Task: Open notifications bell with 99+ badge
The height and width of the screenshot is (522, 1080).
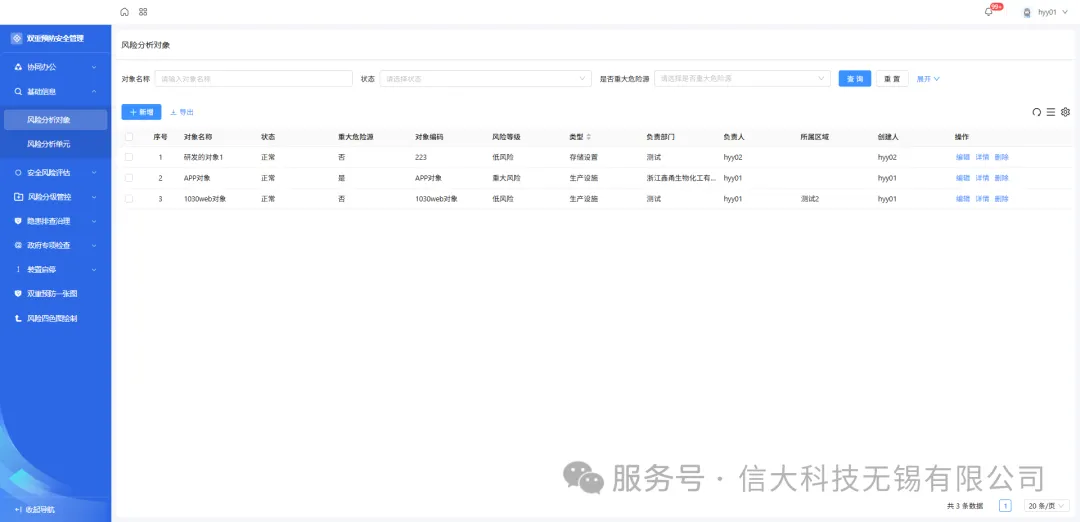Action: pos(989,12)
